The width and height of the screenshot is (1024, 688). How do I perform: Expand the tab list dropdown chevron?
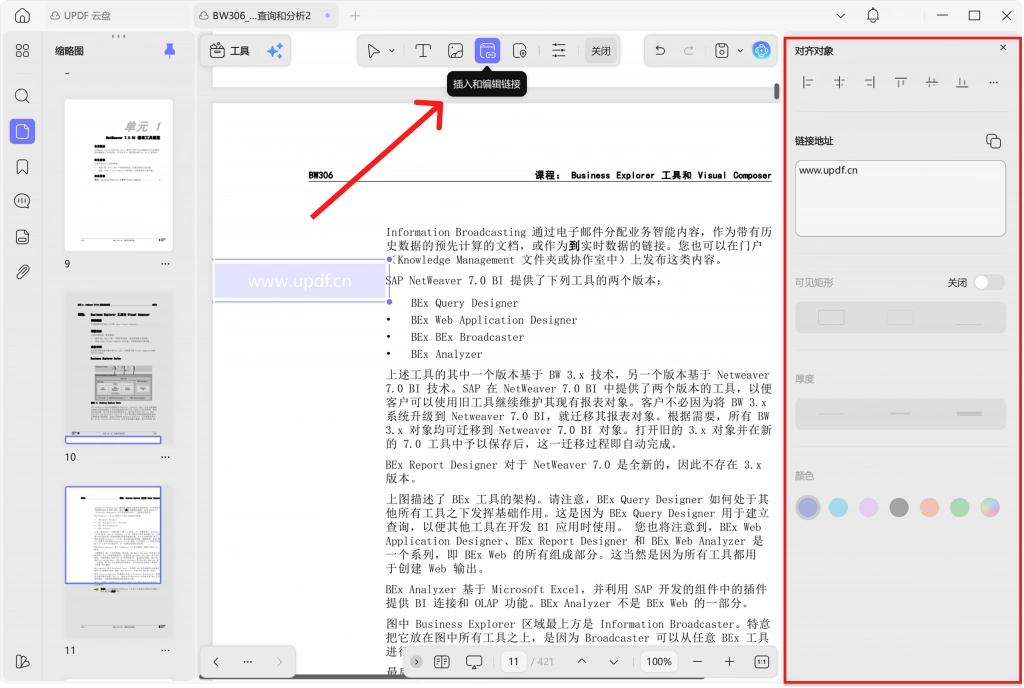(840, 16)
